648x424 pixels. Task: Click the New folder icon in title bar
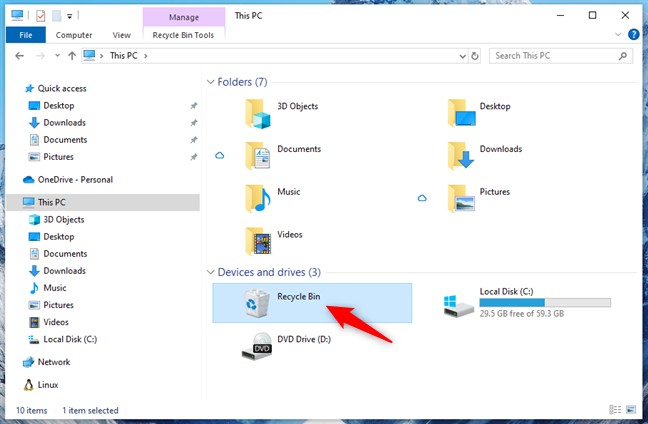pyautogui.click(x=57, y=16)
